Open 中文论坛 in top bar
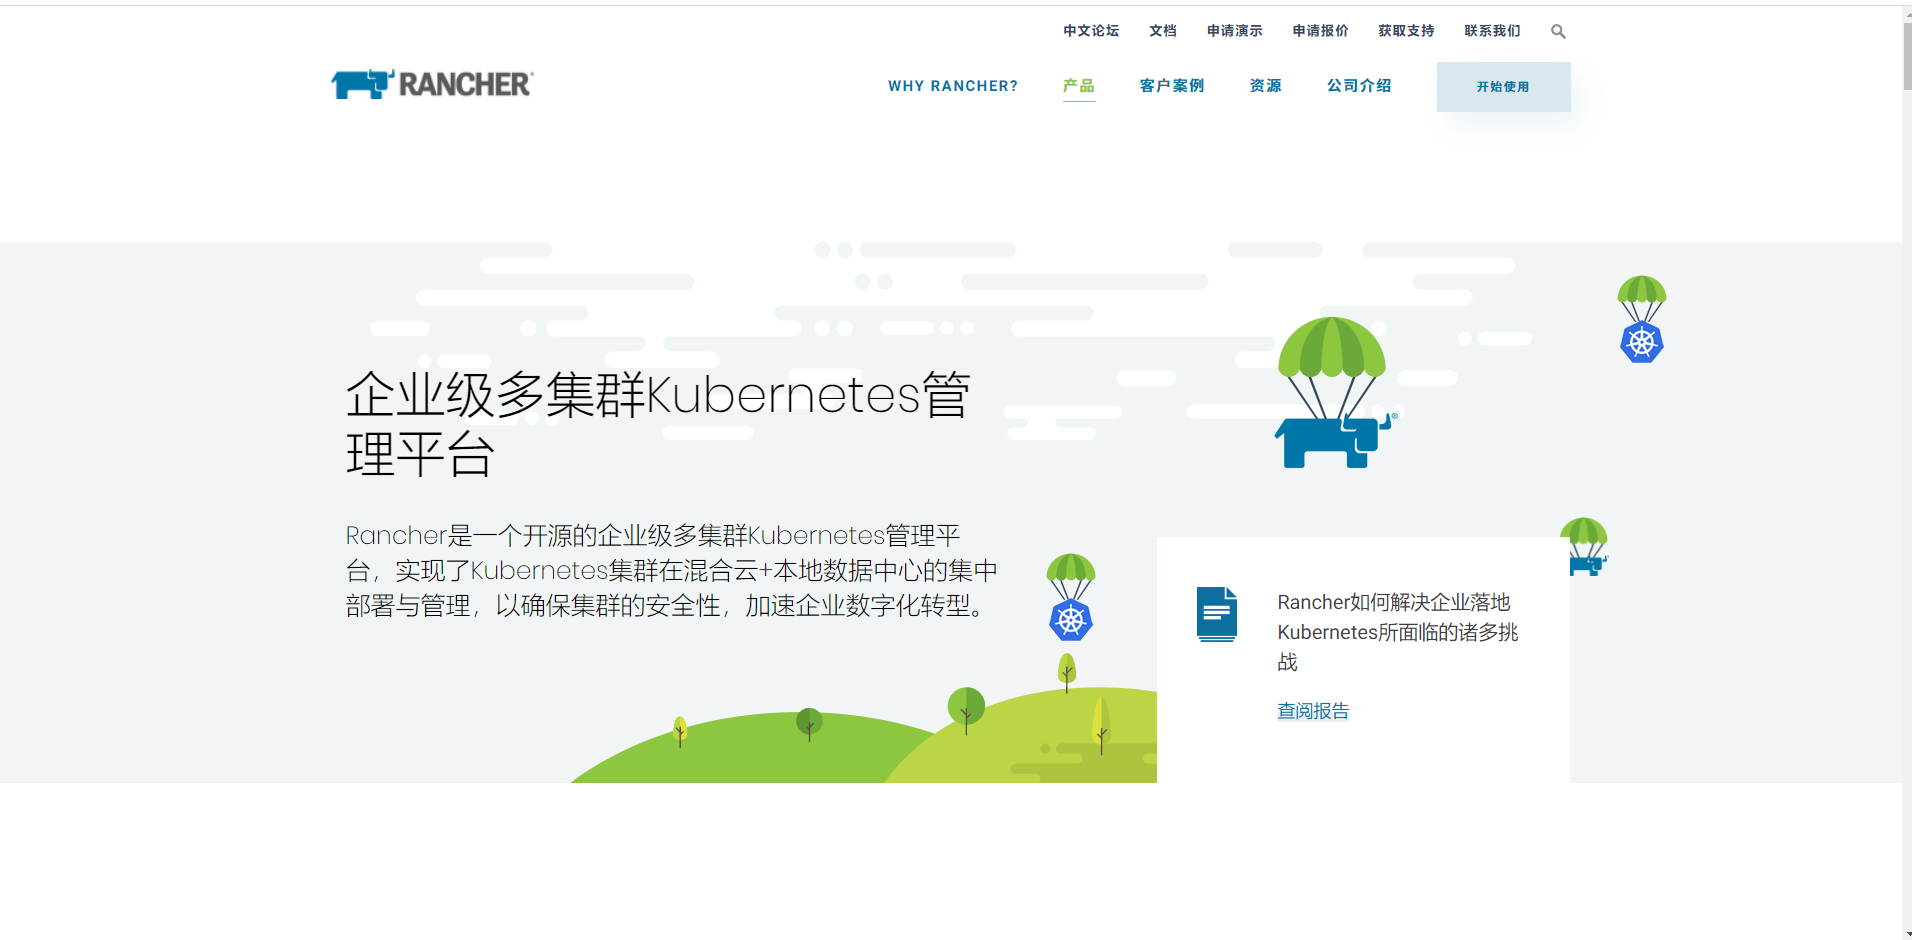The width and height of the screenshot is (1912, 940). pyautogui.click(x=1091, y=31)
